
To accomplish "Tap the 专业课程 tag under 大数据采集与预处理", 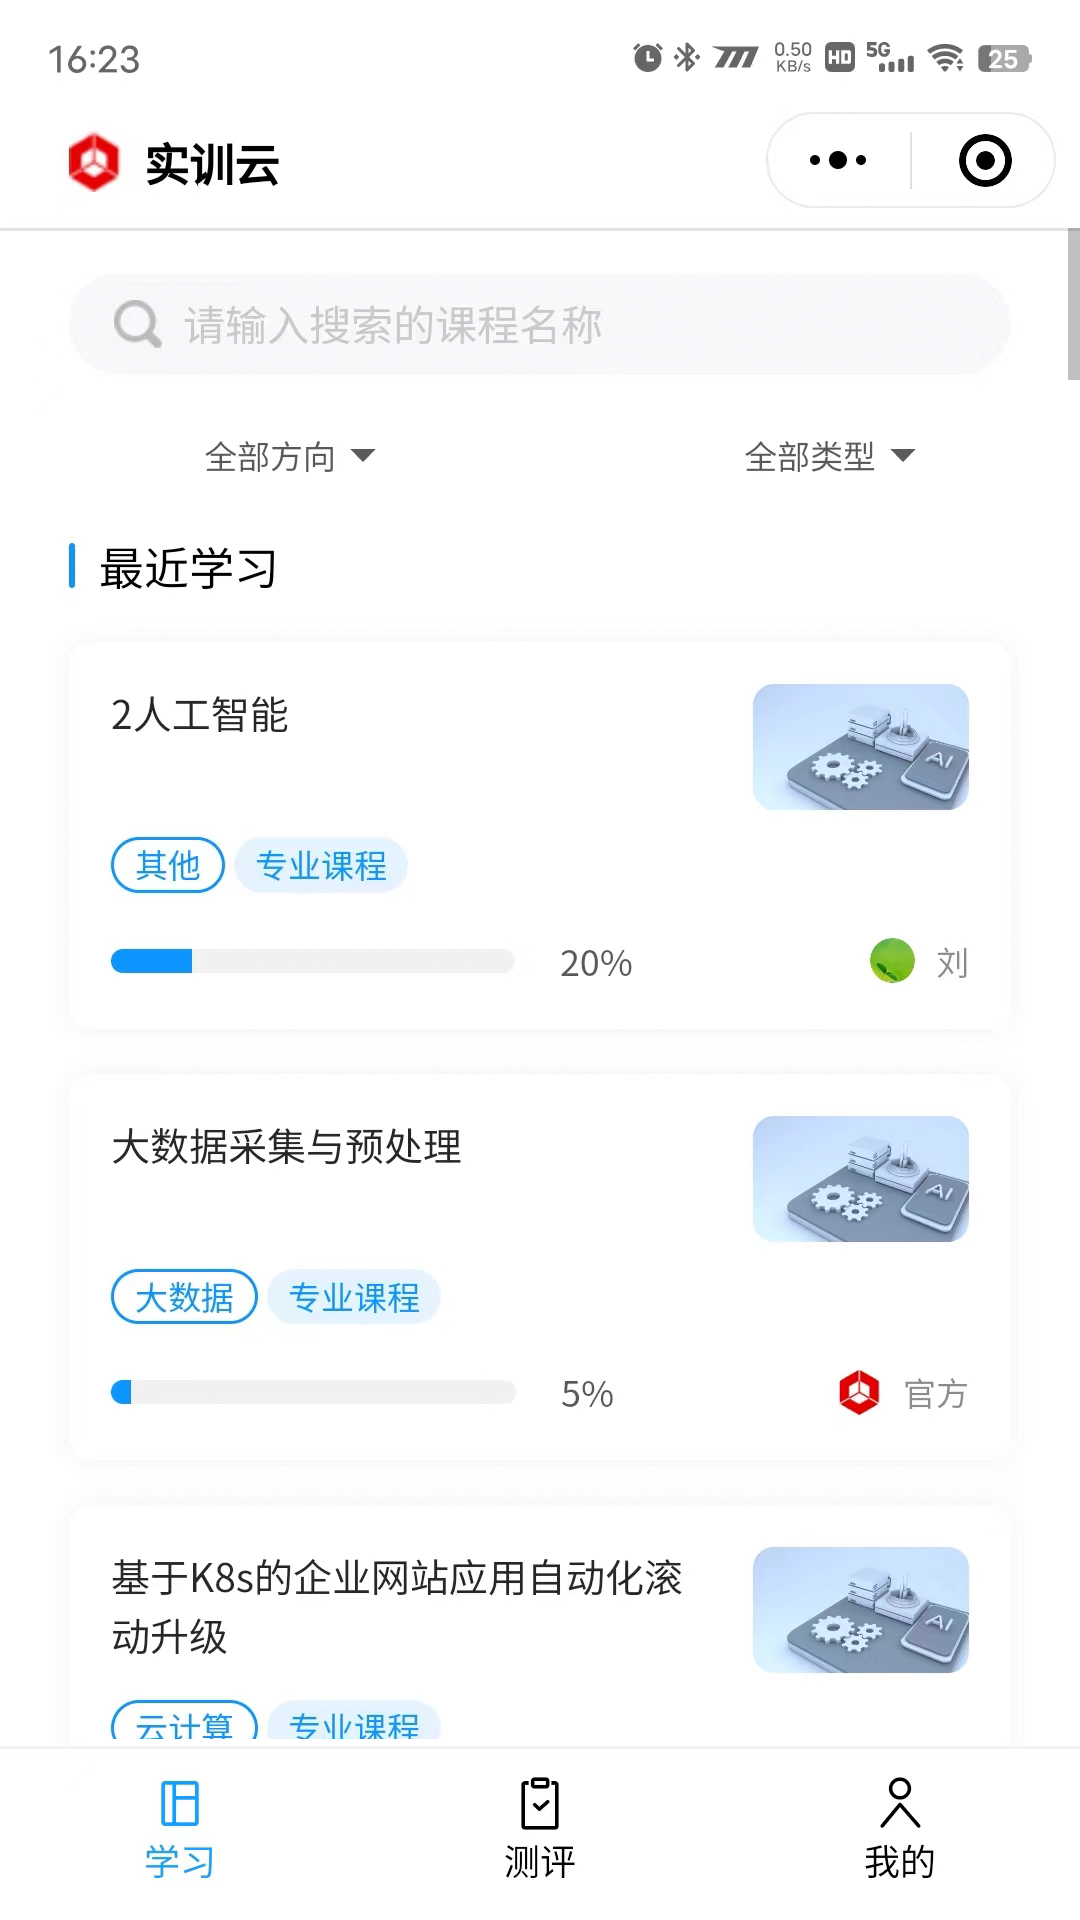I will tap(354, 1297).
